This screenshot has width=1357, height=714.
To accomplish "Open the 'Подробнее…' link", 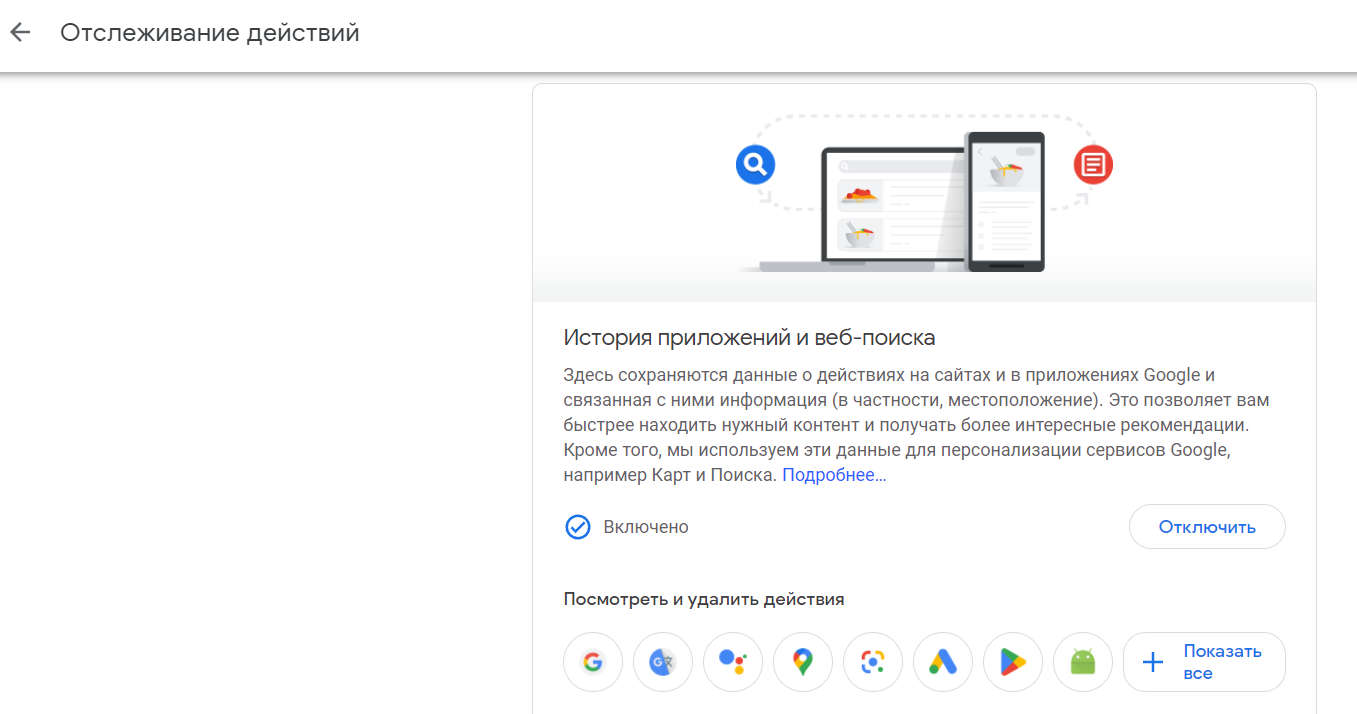I will (x=834, y=475).
